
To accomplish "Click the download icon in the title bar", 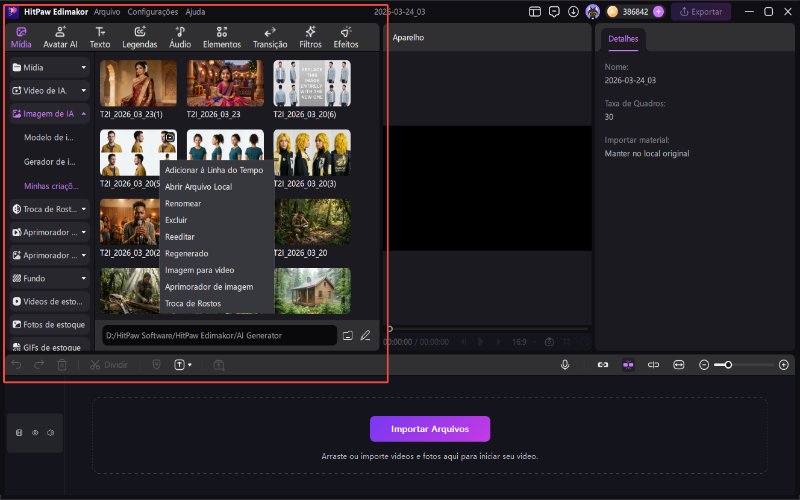I will tap(573, 12).
